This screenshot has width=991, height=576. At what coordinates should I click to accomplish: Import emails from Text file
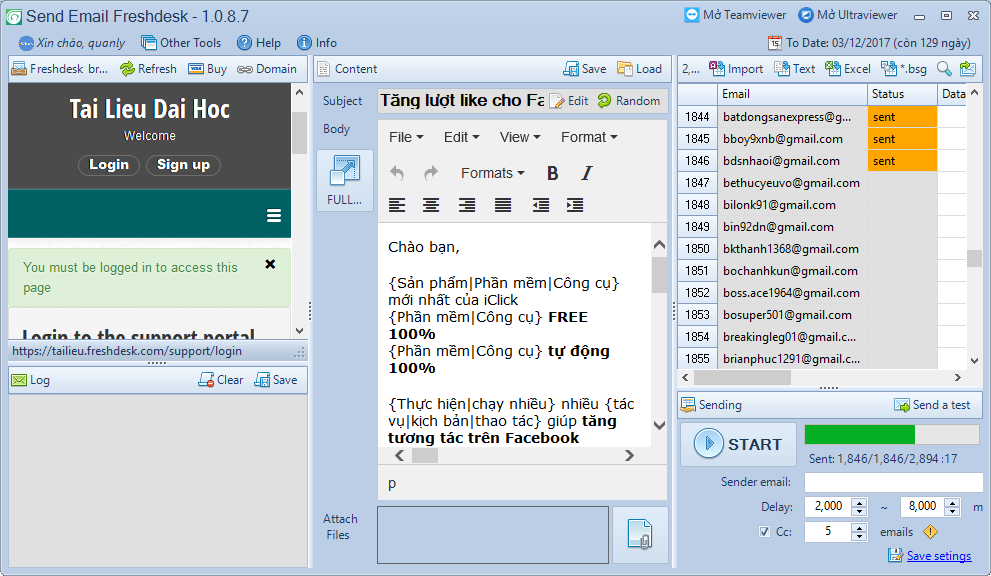click(794, 69)
